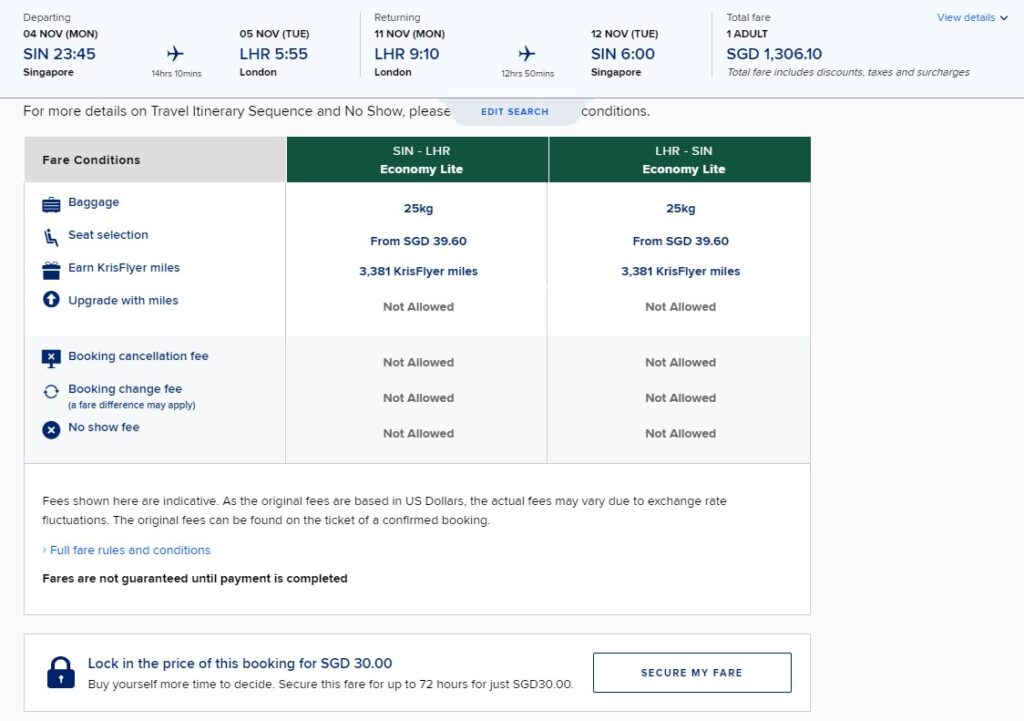The image size is (1024, 721).
Task: Select the Fare Conditions header cell
Action: (x=93, y=160)
